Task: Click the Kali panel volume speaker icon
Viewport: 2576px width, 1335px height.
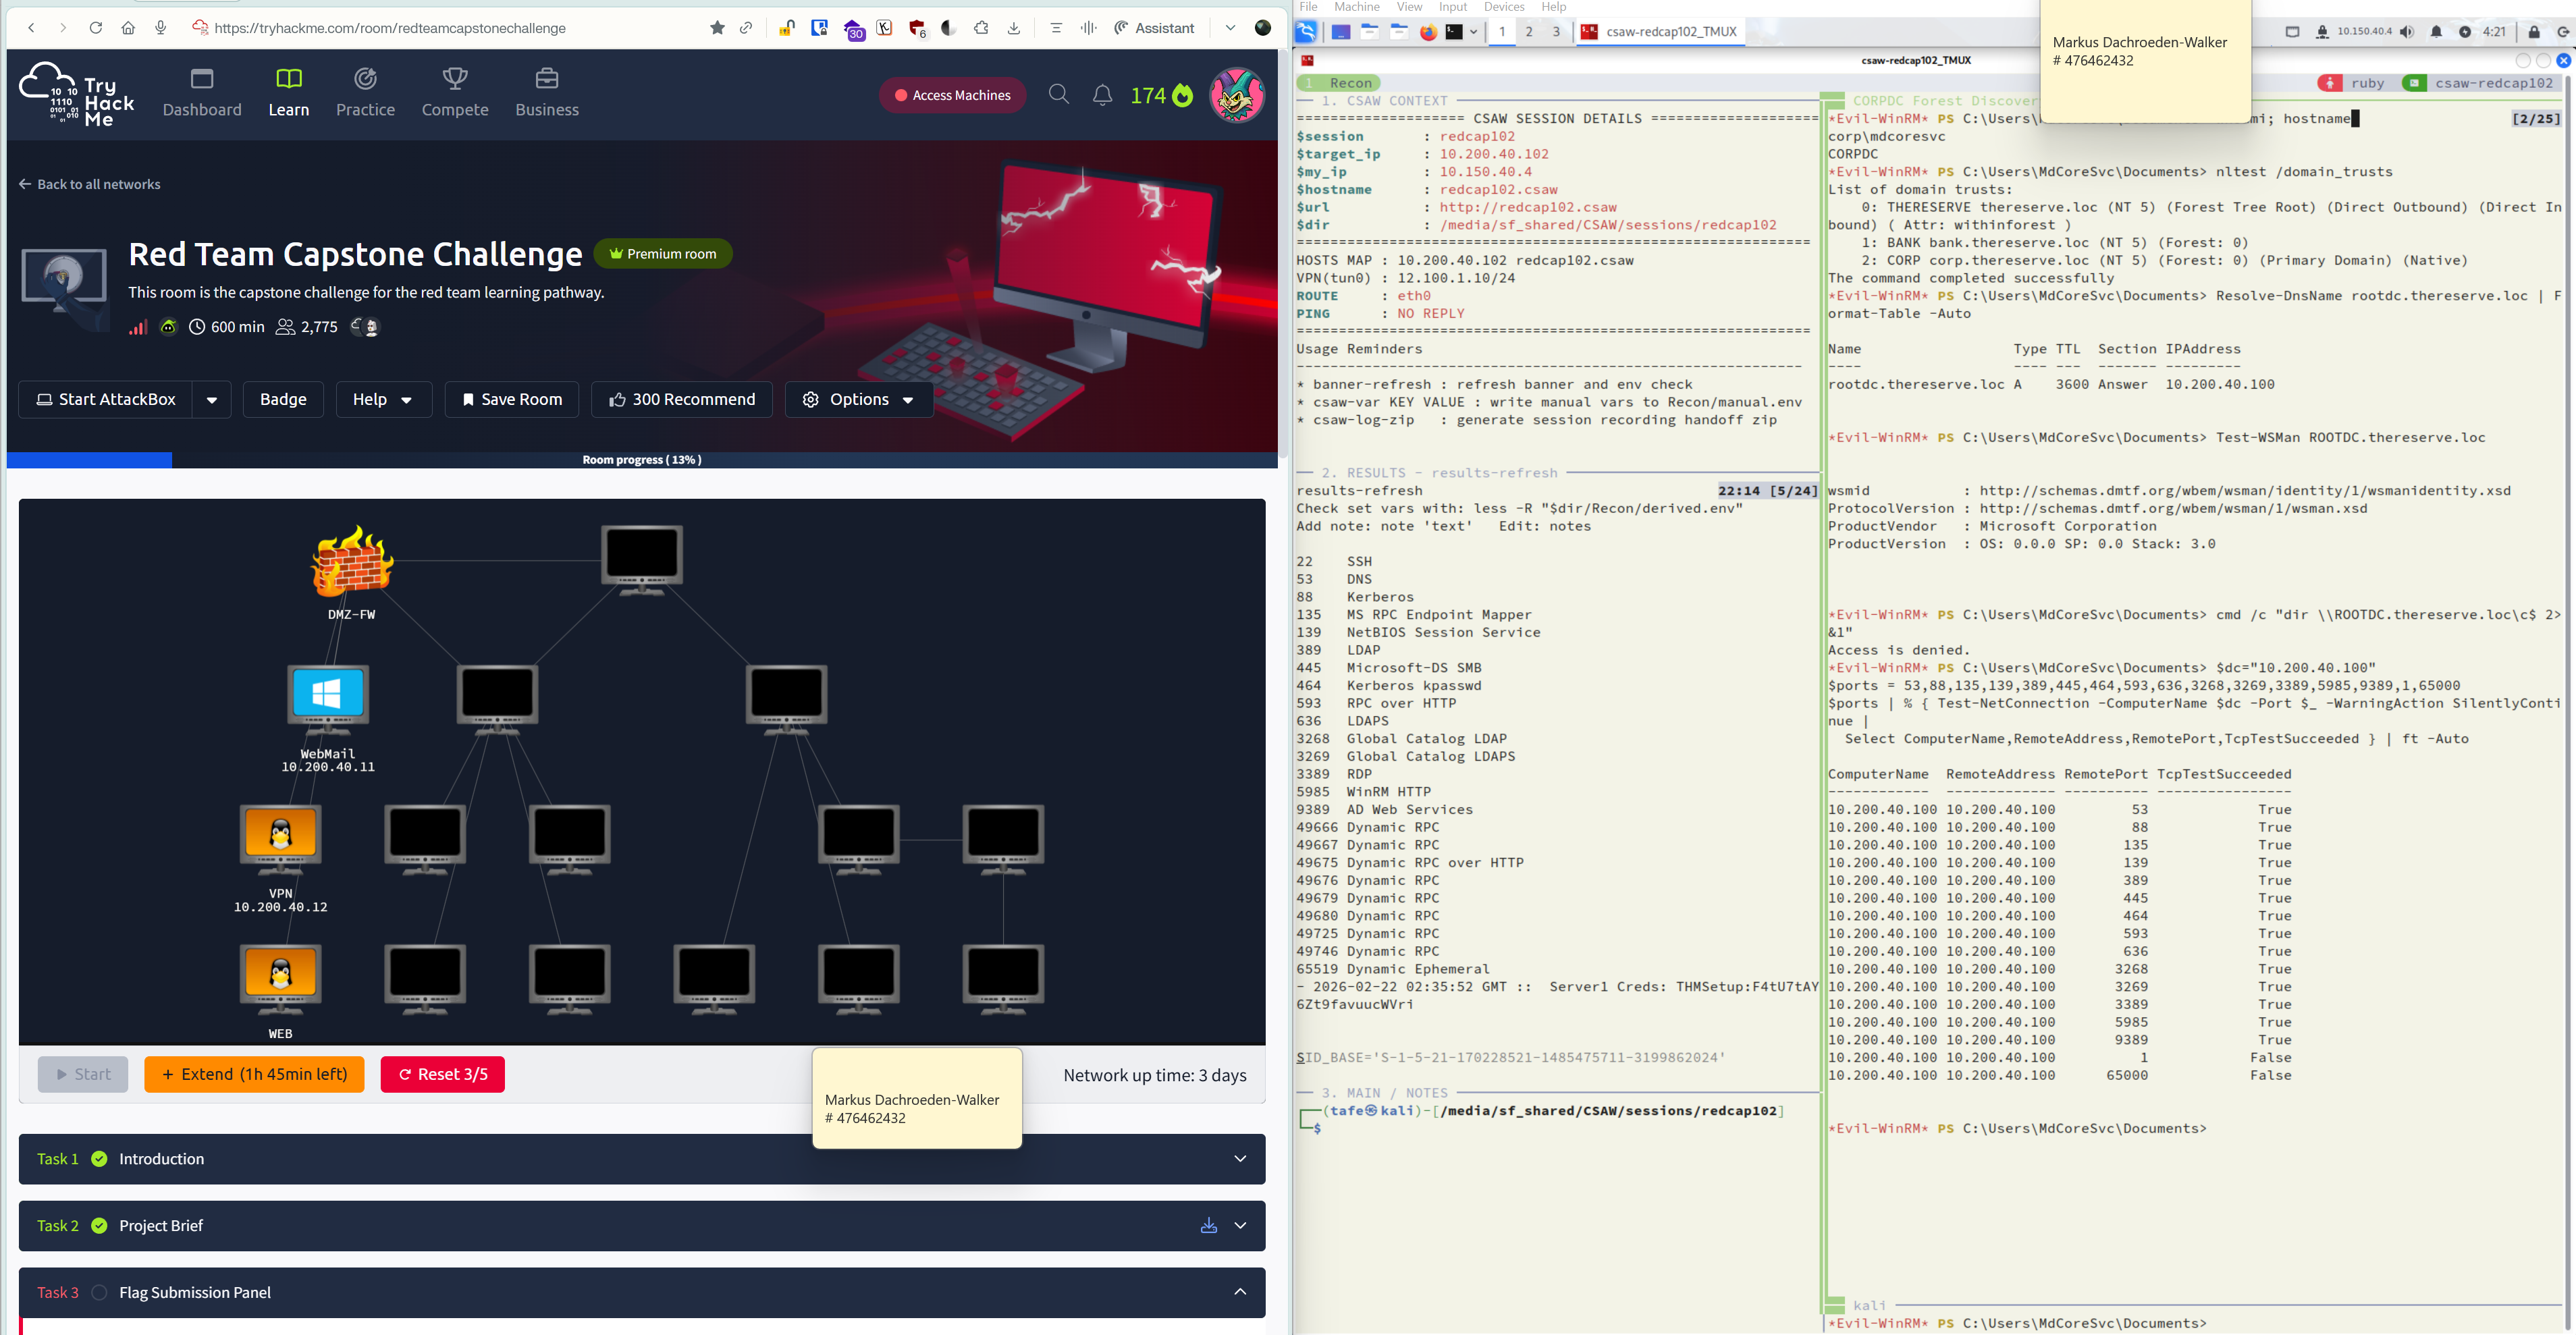Action: pyautogui.click(x=2407, y=32)
